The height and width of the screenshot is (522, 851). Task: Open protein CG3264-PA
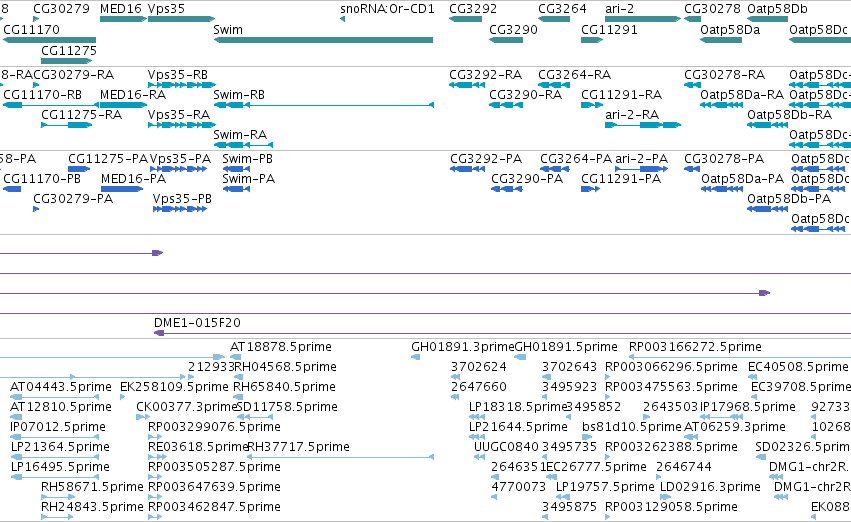(x=555, y=169)
